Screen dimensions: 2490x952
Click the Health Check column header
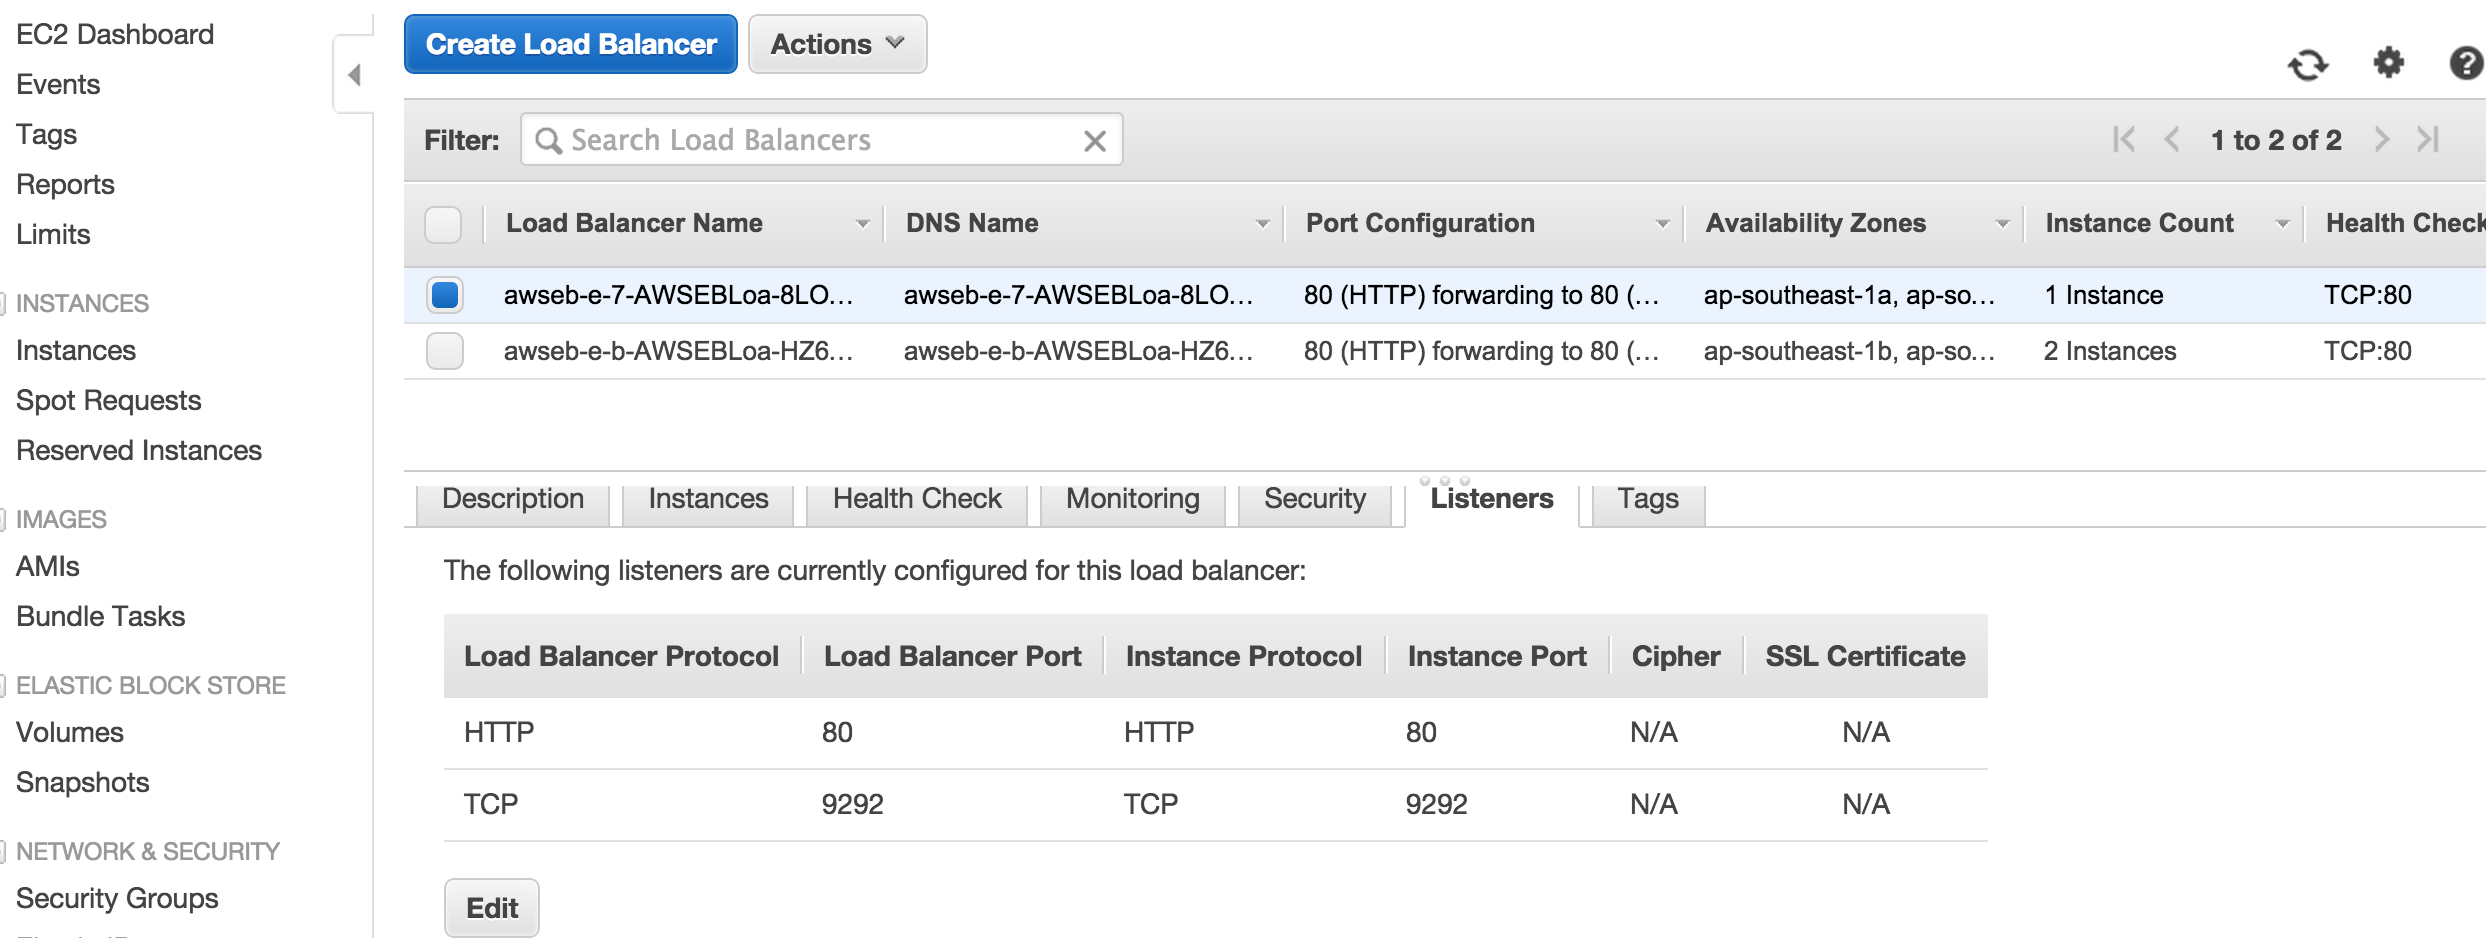pos(2406,224)
